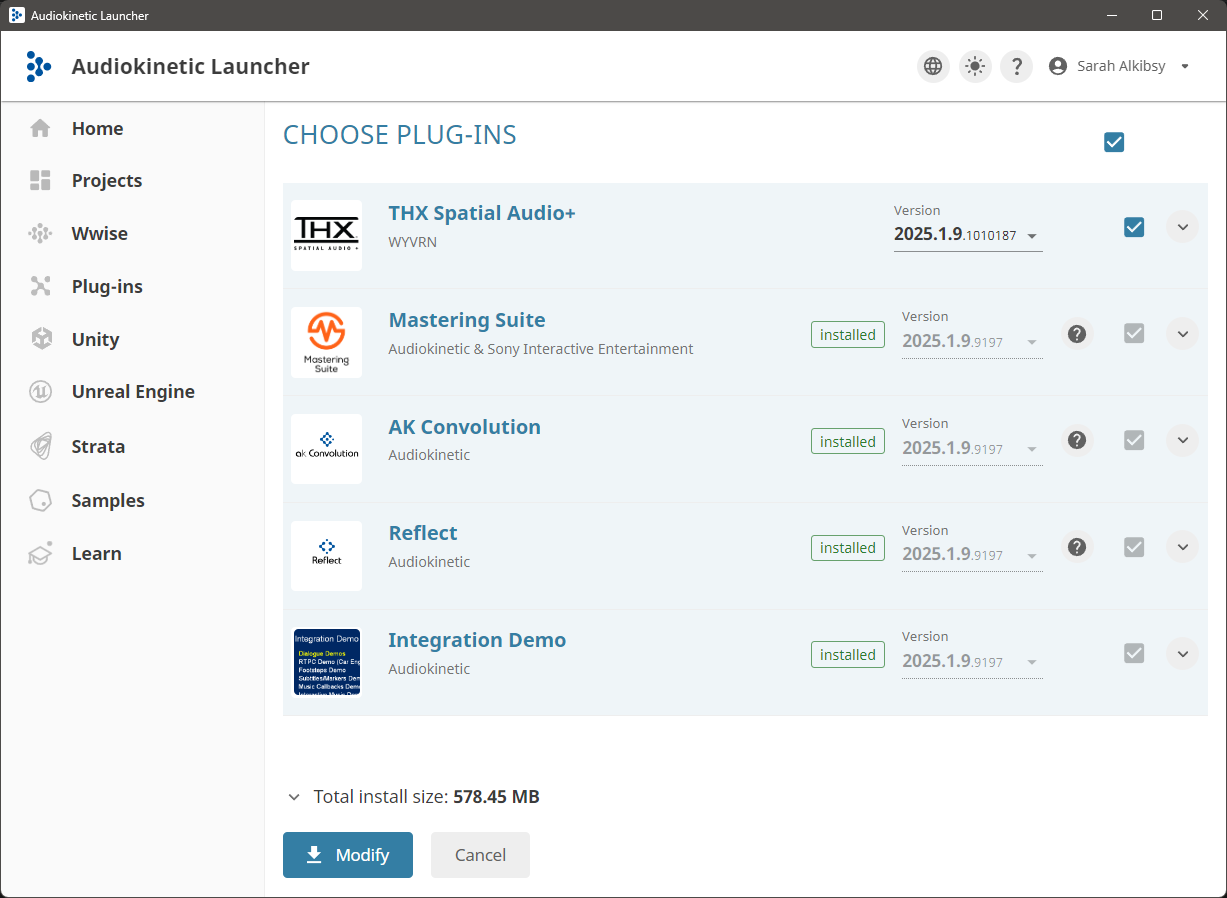Uncheck the THX Spatial Audio+ checkbox
Image resolution: width=1227 pixels, height=898 pixels.
1134,227
